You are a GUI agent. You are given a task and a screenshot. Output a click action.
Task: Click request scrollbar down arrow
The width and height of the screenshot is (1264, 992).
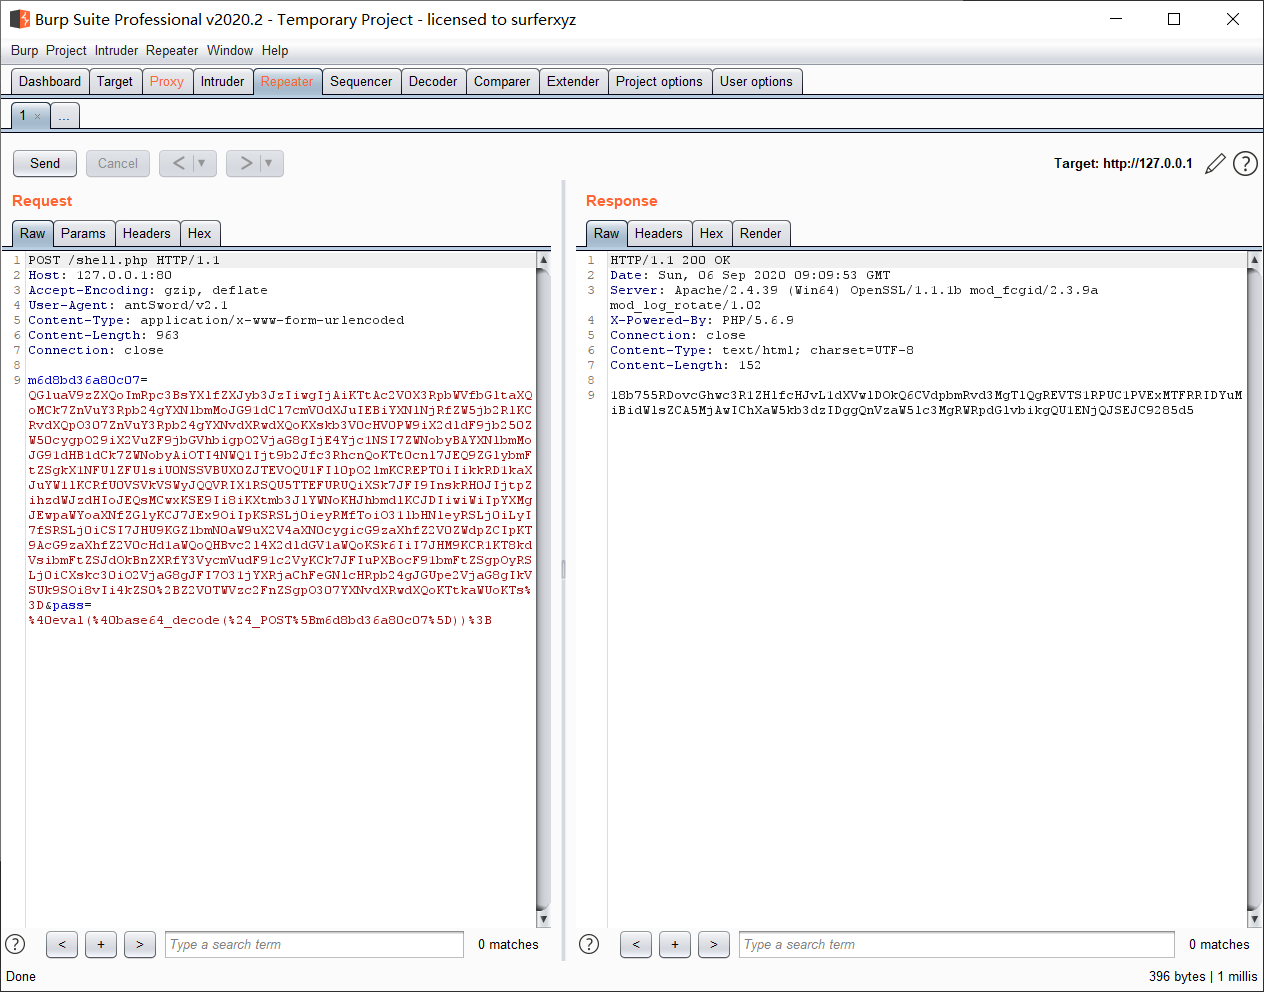pyautogui.click(x=544, y=919)
